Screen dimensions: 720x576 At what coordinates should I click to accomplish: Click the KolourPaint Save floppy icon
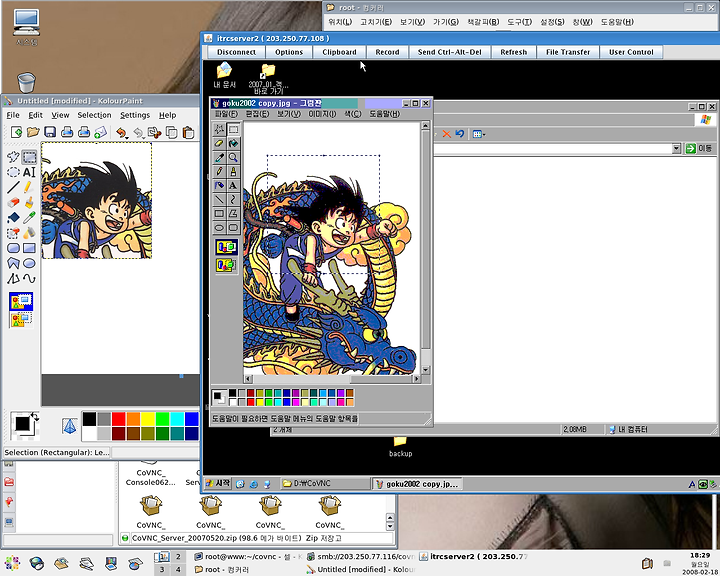coord(50,133)
